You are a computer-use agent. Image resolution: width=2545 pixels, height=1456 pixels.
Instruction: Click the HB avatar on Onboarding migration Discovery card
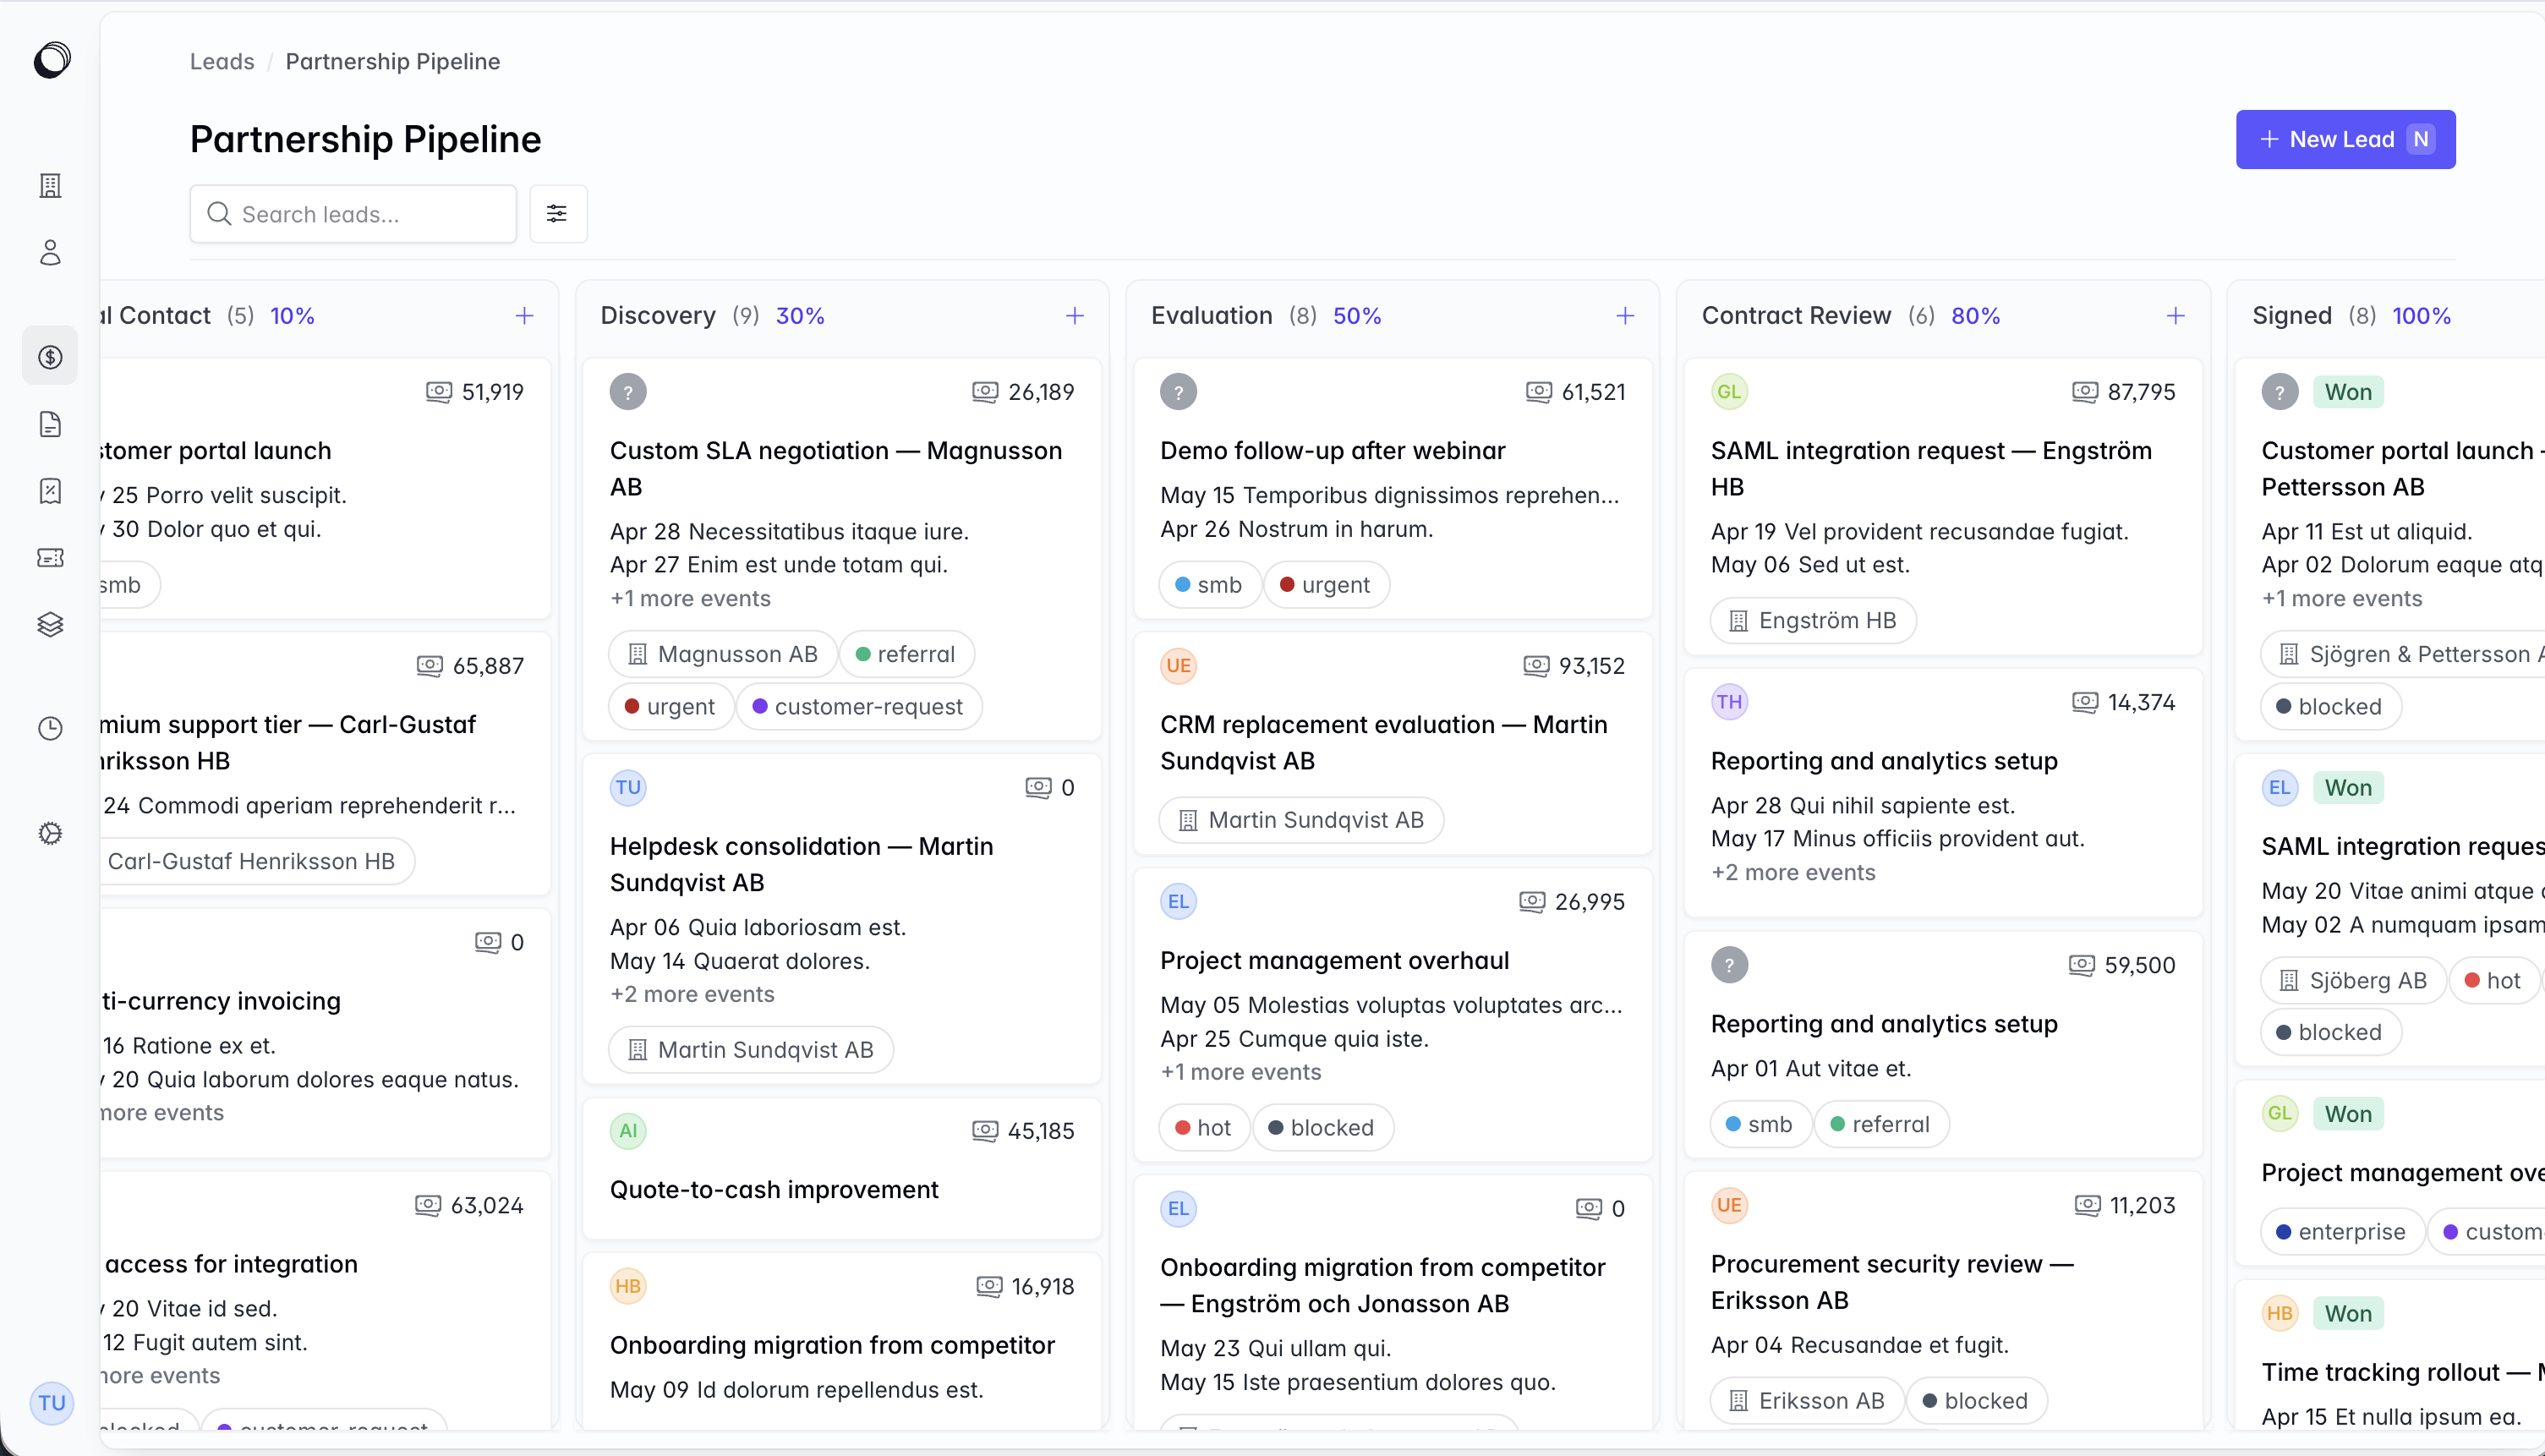(628, 1286)
